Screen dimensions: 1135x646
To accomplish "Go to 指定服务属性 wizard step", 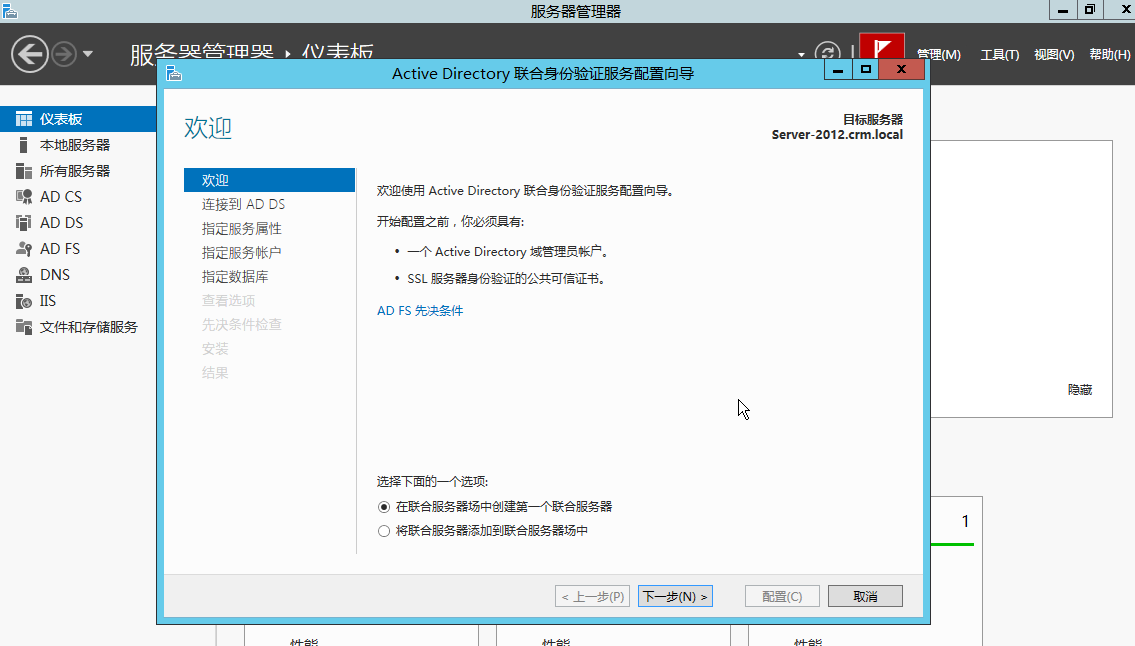I will (241, 229).
